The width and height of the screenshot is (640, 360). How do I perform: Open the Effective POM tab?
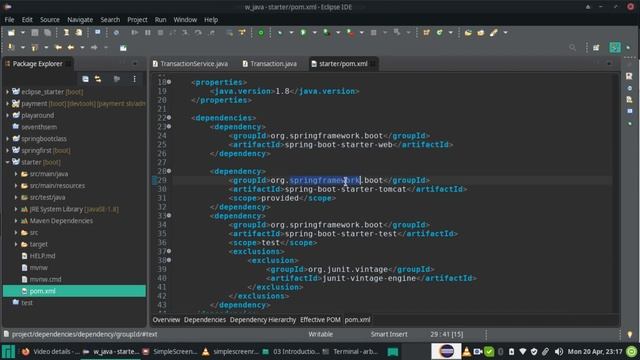(320, 320)
